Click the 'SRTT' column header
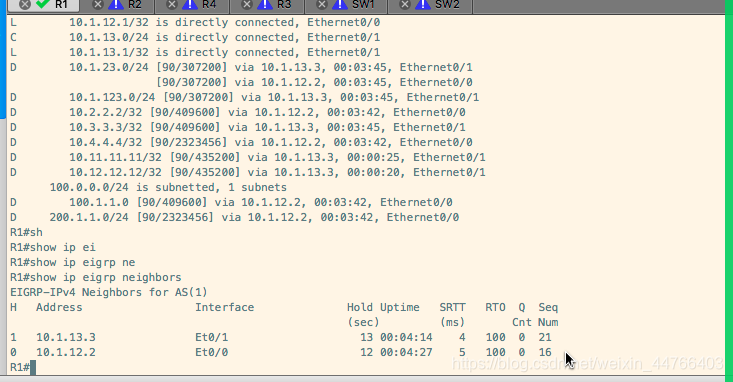733x382 pixels. click(453, 307)
